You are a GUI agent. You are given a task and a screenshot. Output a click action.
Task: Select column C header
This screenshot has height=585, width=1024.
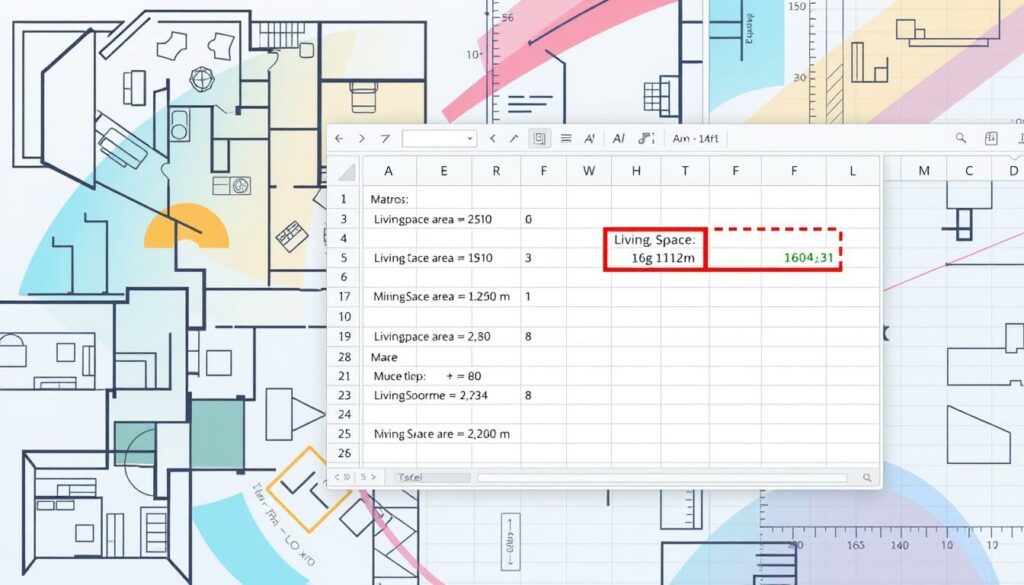point(969,171)
